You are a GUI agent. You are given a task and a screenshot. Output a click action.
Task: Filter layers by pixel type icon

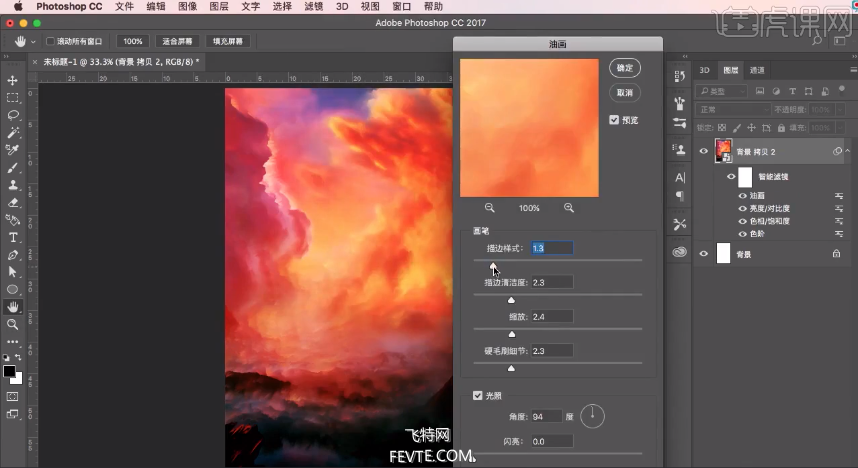760,91
